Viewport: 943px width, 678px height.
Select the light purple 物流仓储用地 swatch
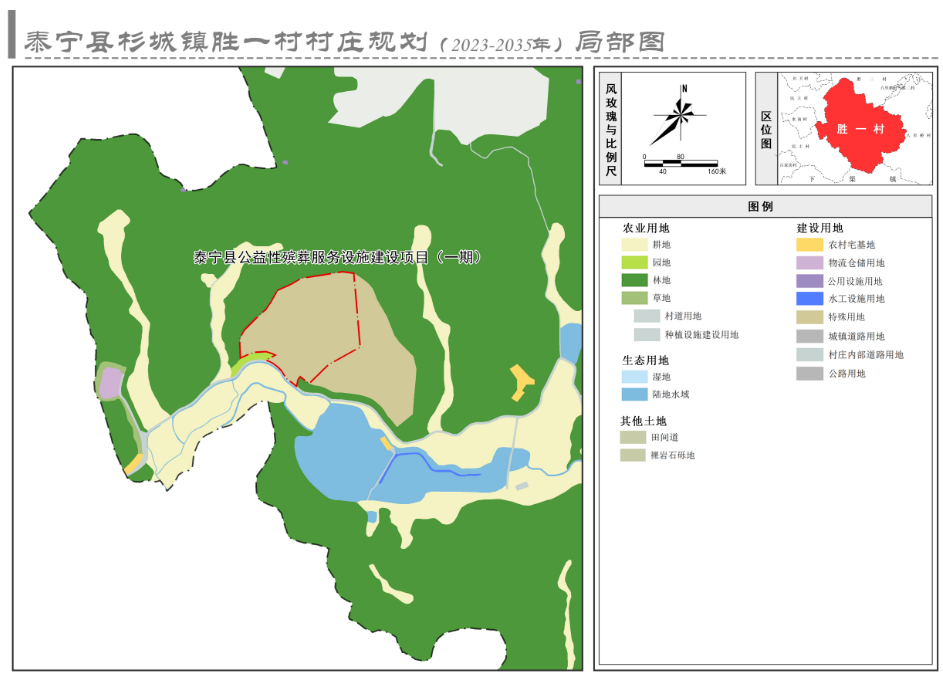tap(809, 262)
